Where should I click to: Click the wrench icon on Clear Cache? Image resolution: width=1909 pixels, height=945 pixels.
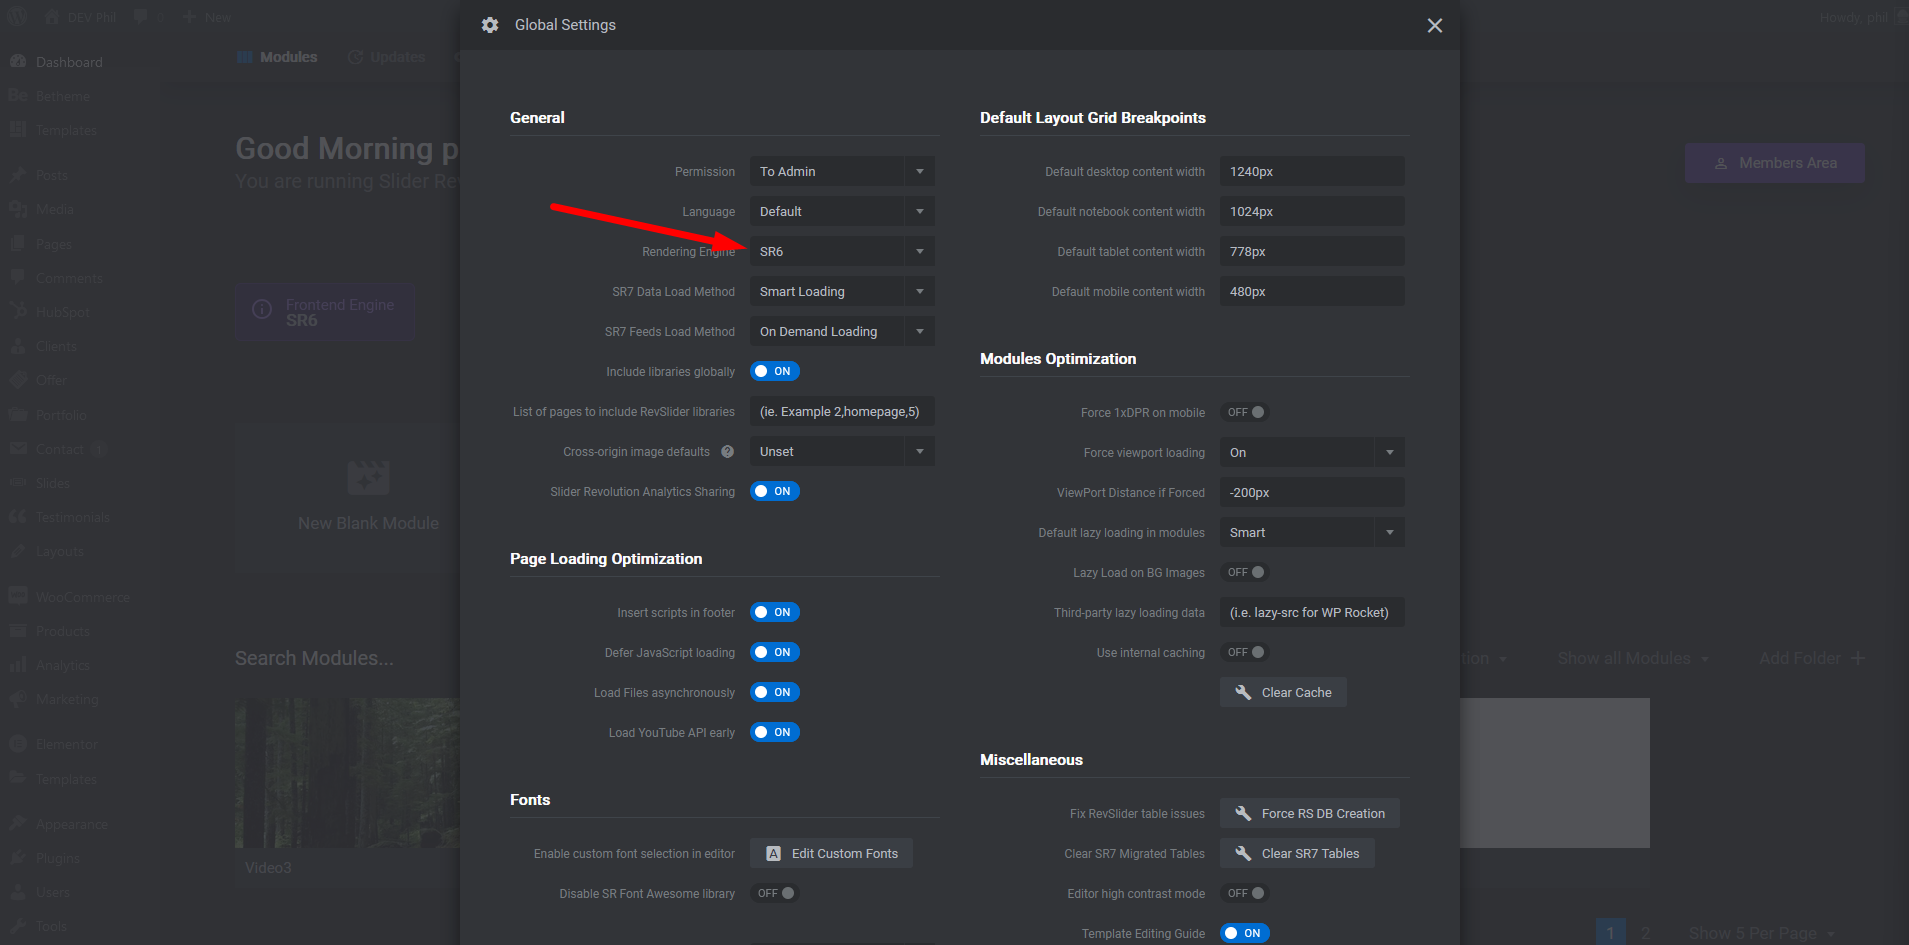pos(1243,692)
